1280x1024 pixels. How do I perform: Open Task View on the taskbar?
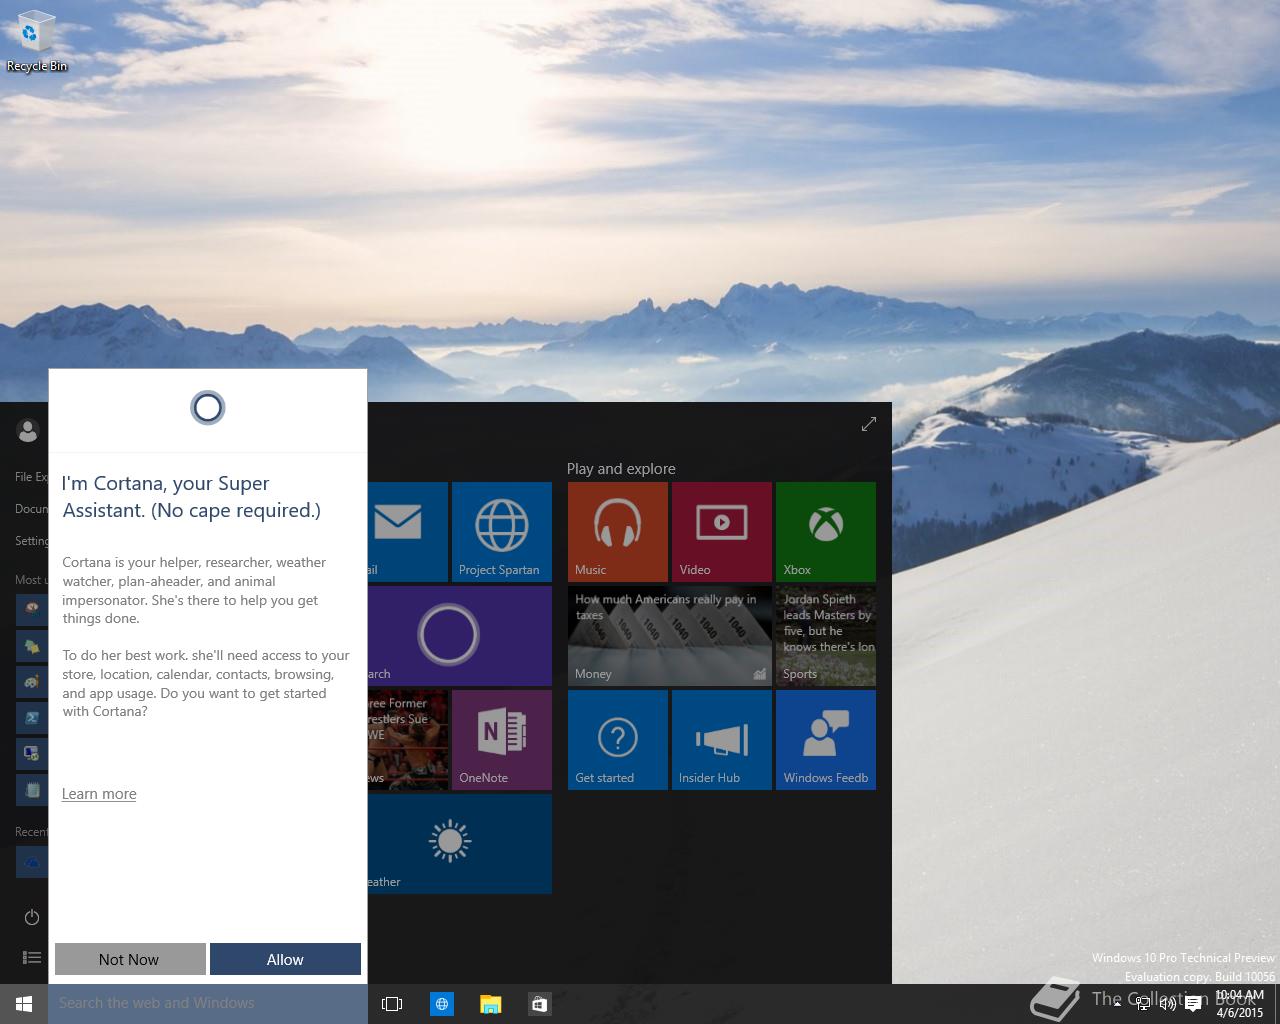392,1004
